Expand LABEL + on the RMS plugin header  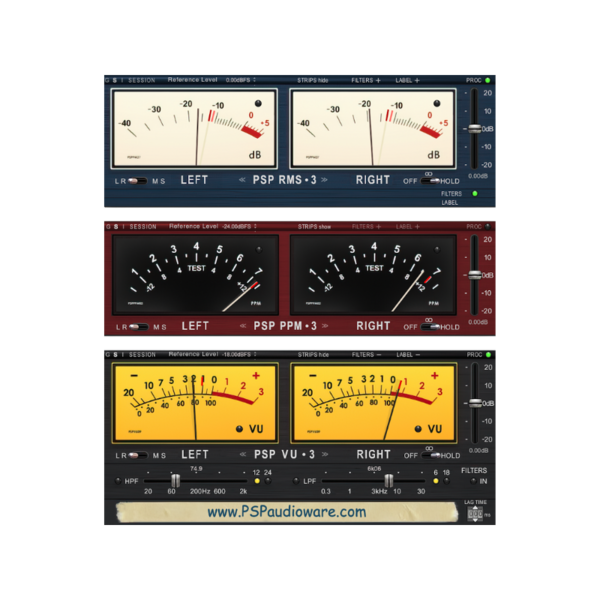(x=408, y=80)
